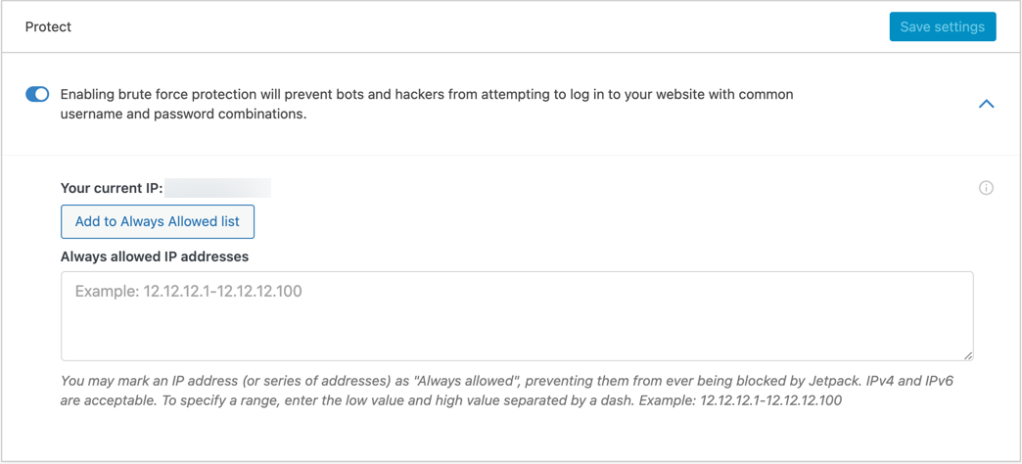Click the textarea resize handle corner
This screenshot has width=1022, height=464.
click(x=968, y=354)
